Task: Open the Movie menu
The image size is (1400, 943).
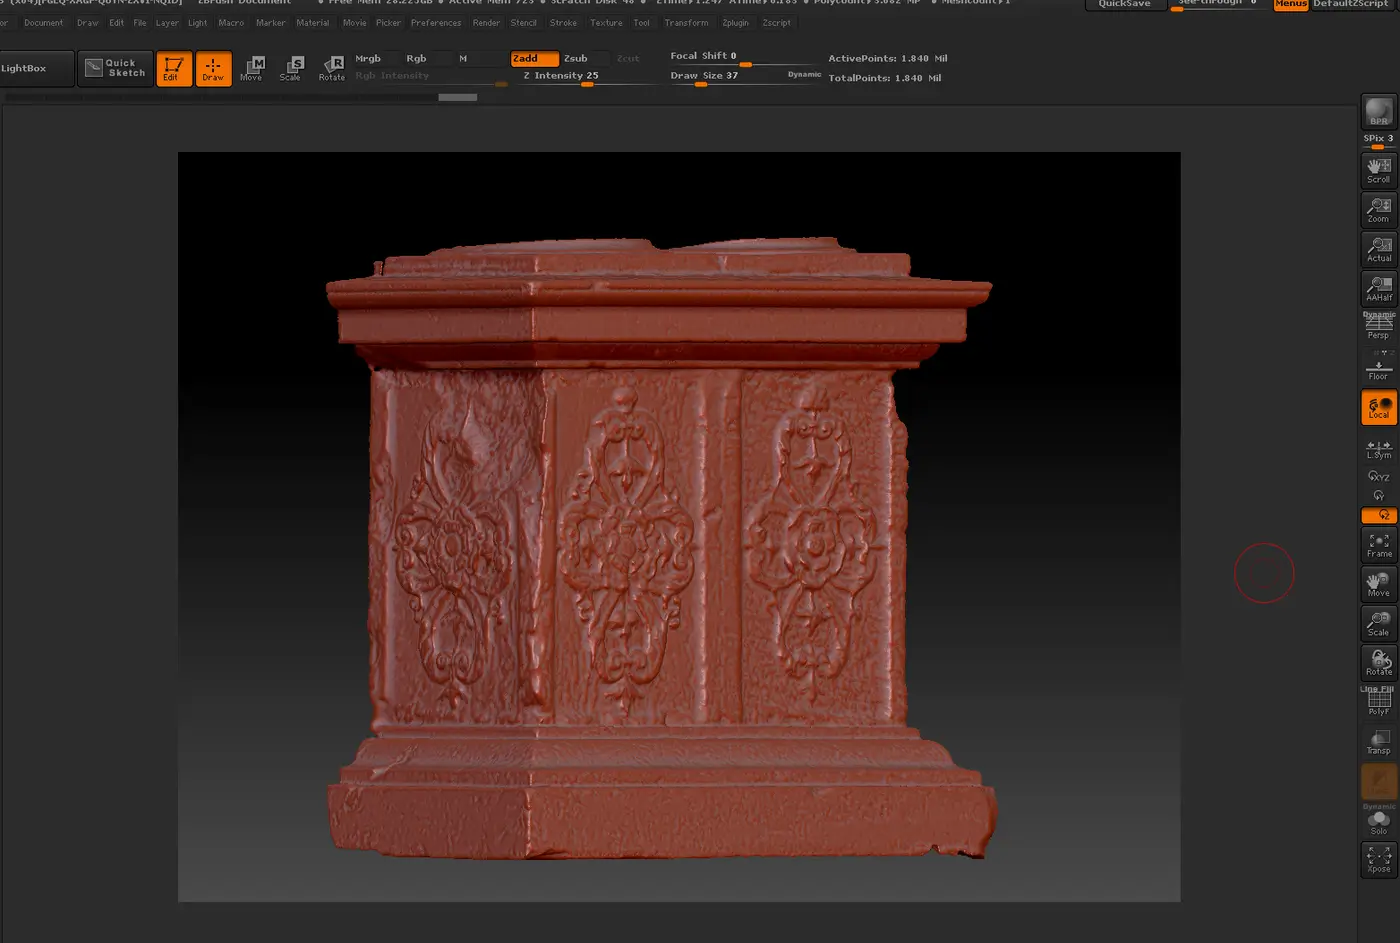Action: 354,23
